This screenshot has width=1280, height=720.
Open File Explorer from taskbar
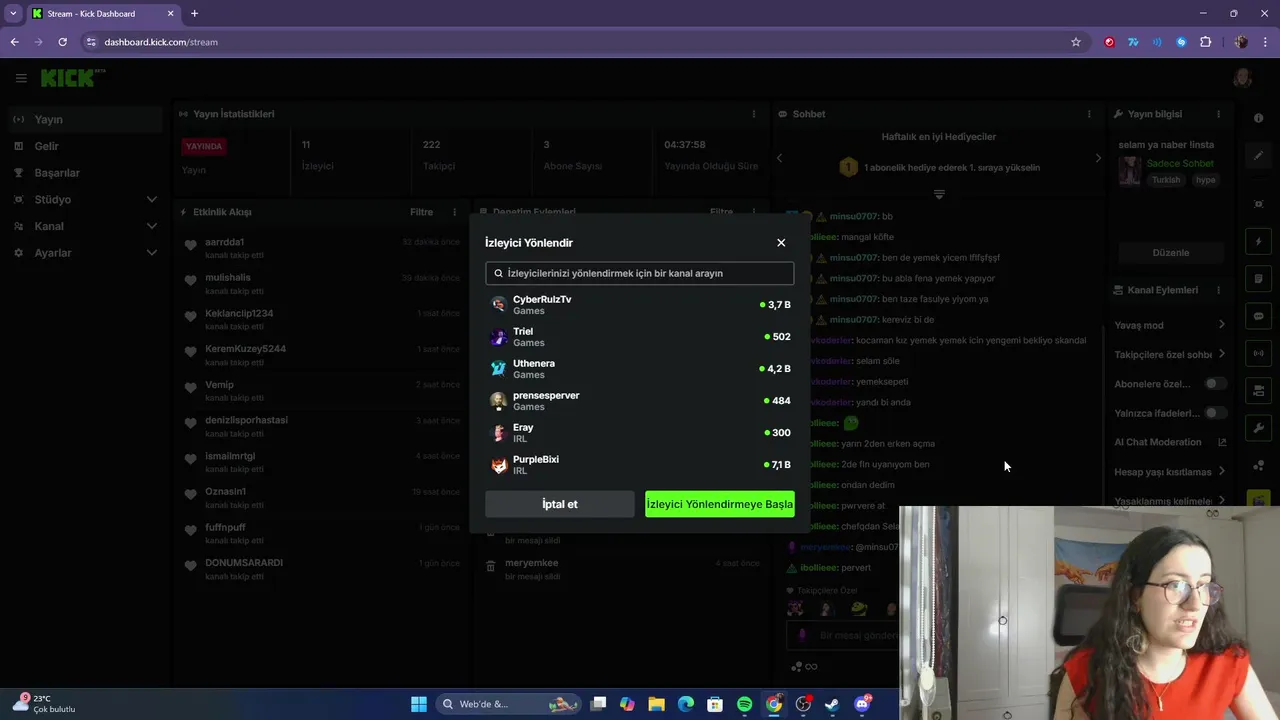[x=657, y=704]
